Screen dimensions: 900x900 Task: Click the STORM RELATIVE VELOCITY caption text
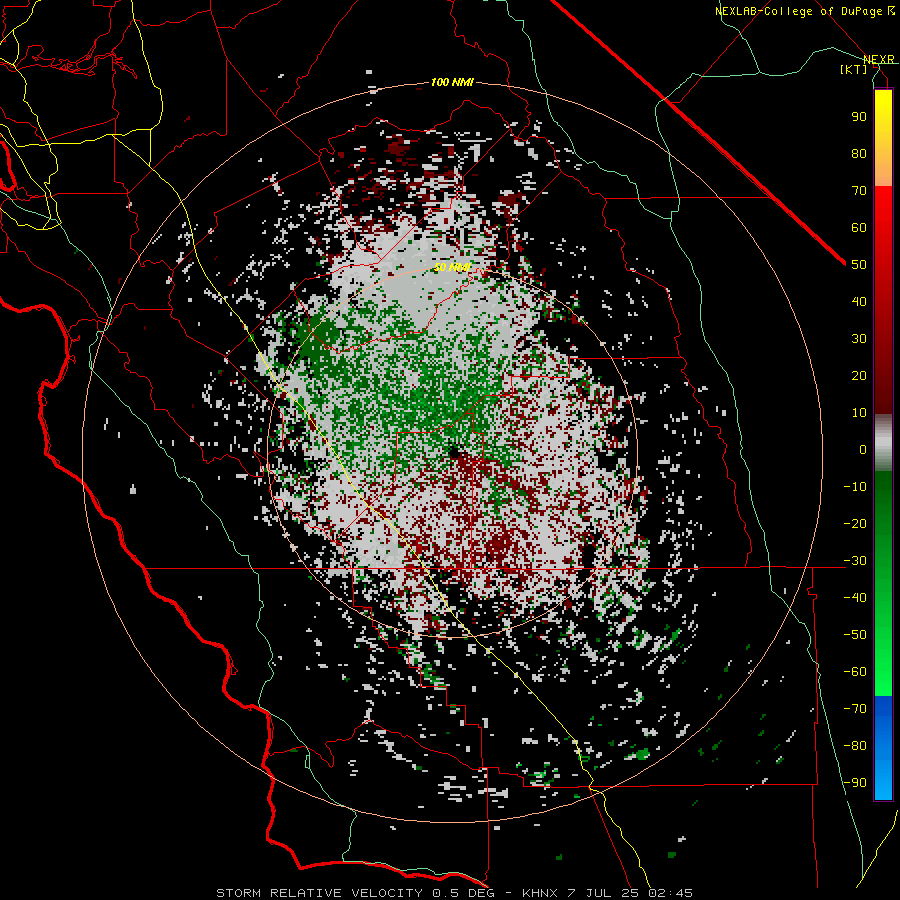tap(319, 893)
